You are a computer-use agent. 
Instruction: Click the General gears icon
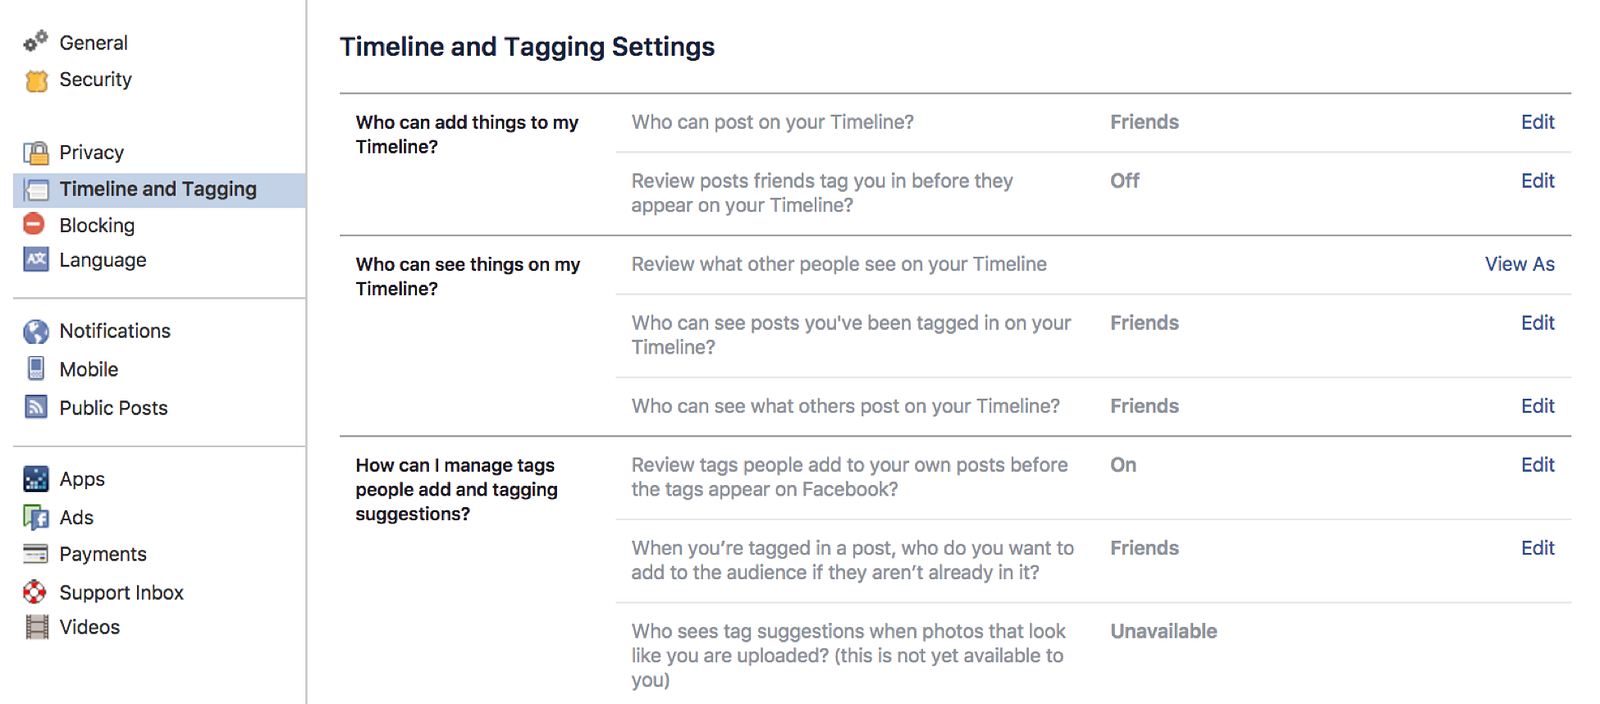tap(36, 42)
